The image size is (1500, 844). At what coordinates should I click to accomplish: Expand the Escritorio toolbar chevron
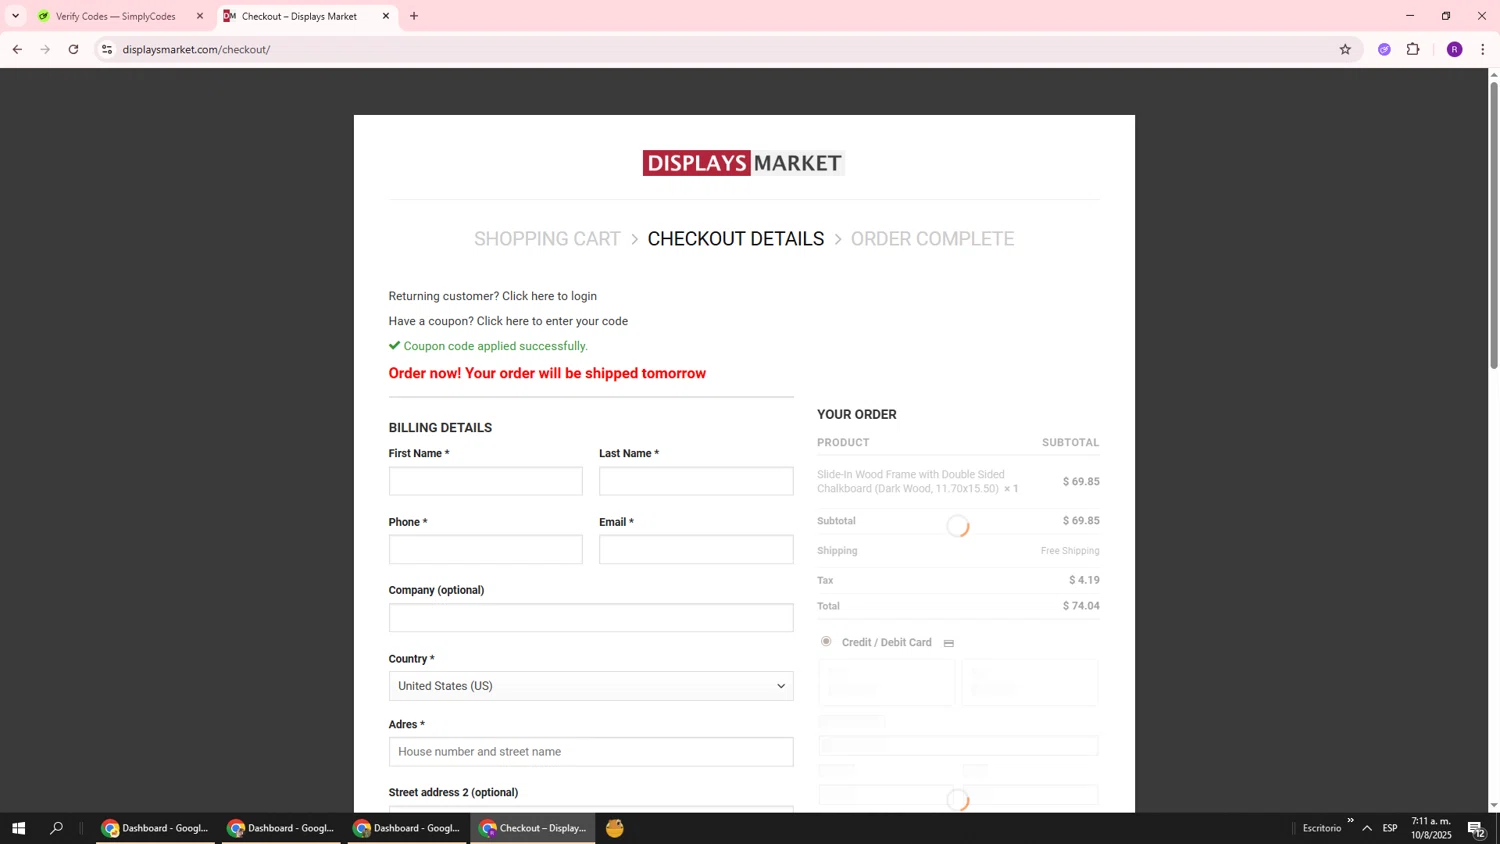click(1350, 821)
